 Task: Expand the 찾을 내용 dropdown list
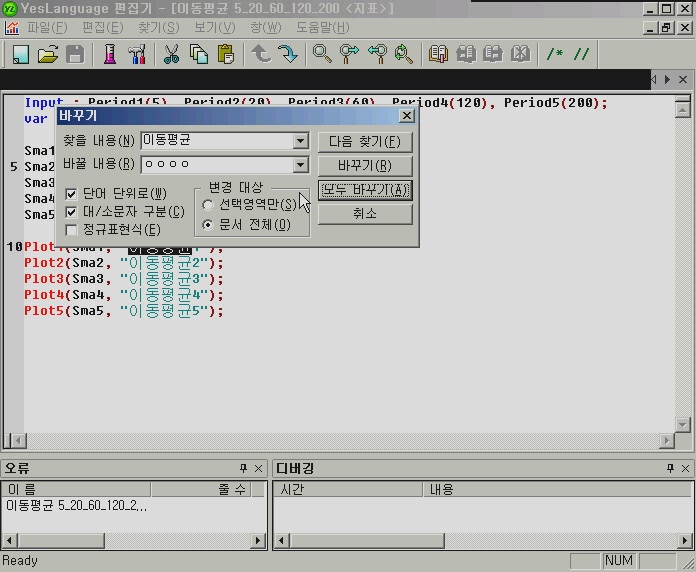300,141
